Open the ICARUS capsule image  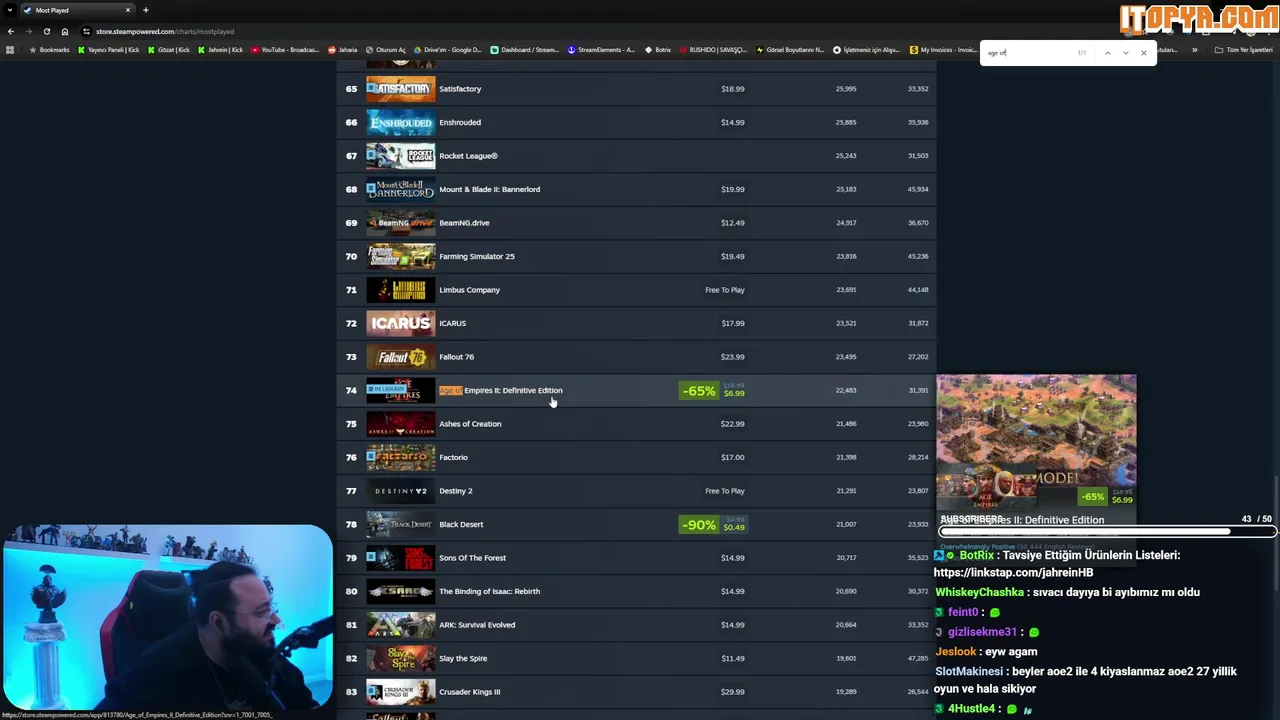click(x=400, y=323)
